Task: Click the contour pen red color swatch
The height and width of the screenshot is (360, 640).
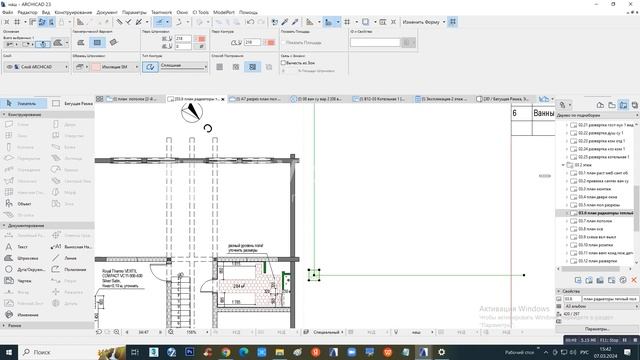Action: (x=270, y=42)
